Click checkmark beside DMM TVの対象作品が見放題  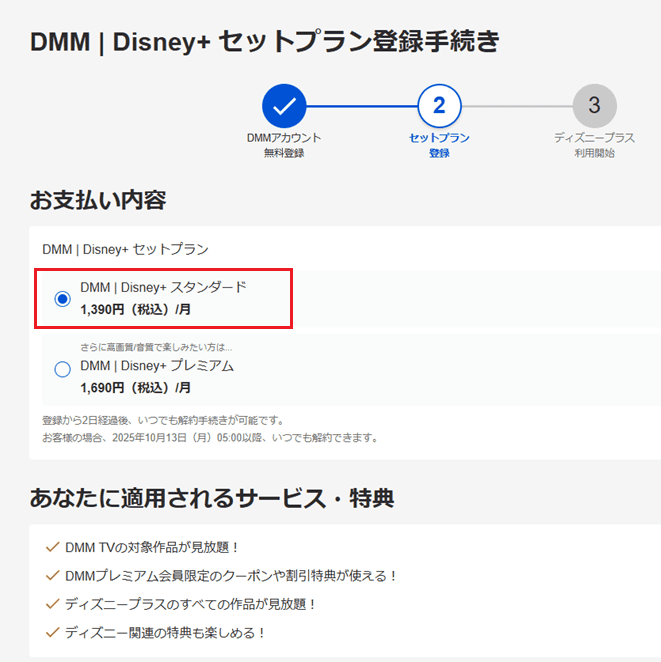point(53,547)
